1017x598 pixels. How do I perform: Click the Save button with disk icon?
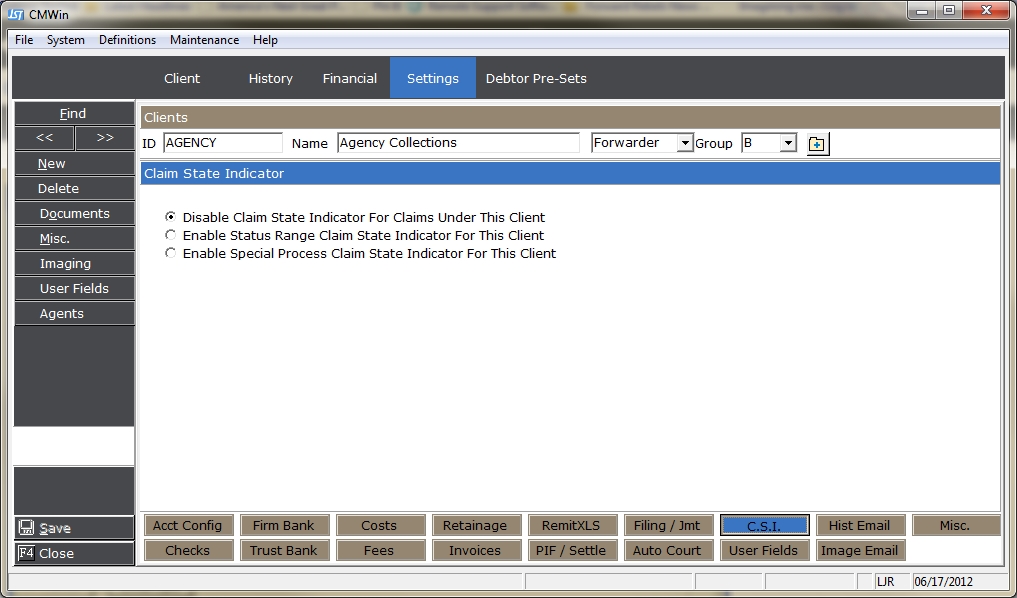(74, 528)
